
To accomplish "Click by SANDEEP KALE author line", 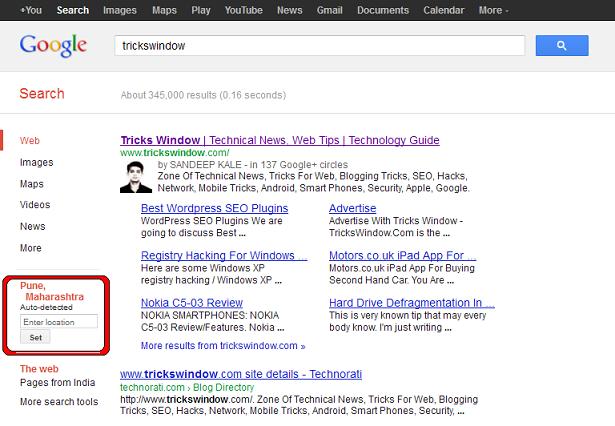I will [253, 164].
